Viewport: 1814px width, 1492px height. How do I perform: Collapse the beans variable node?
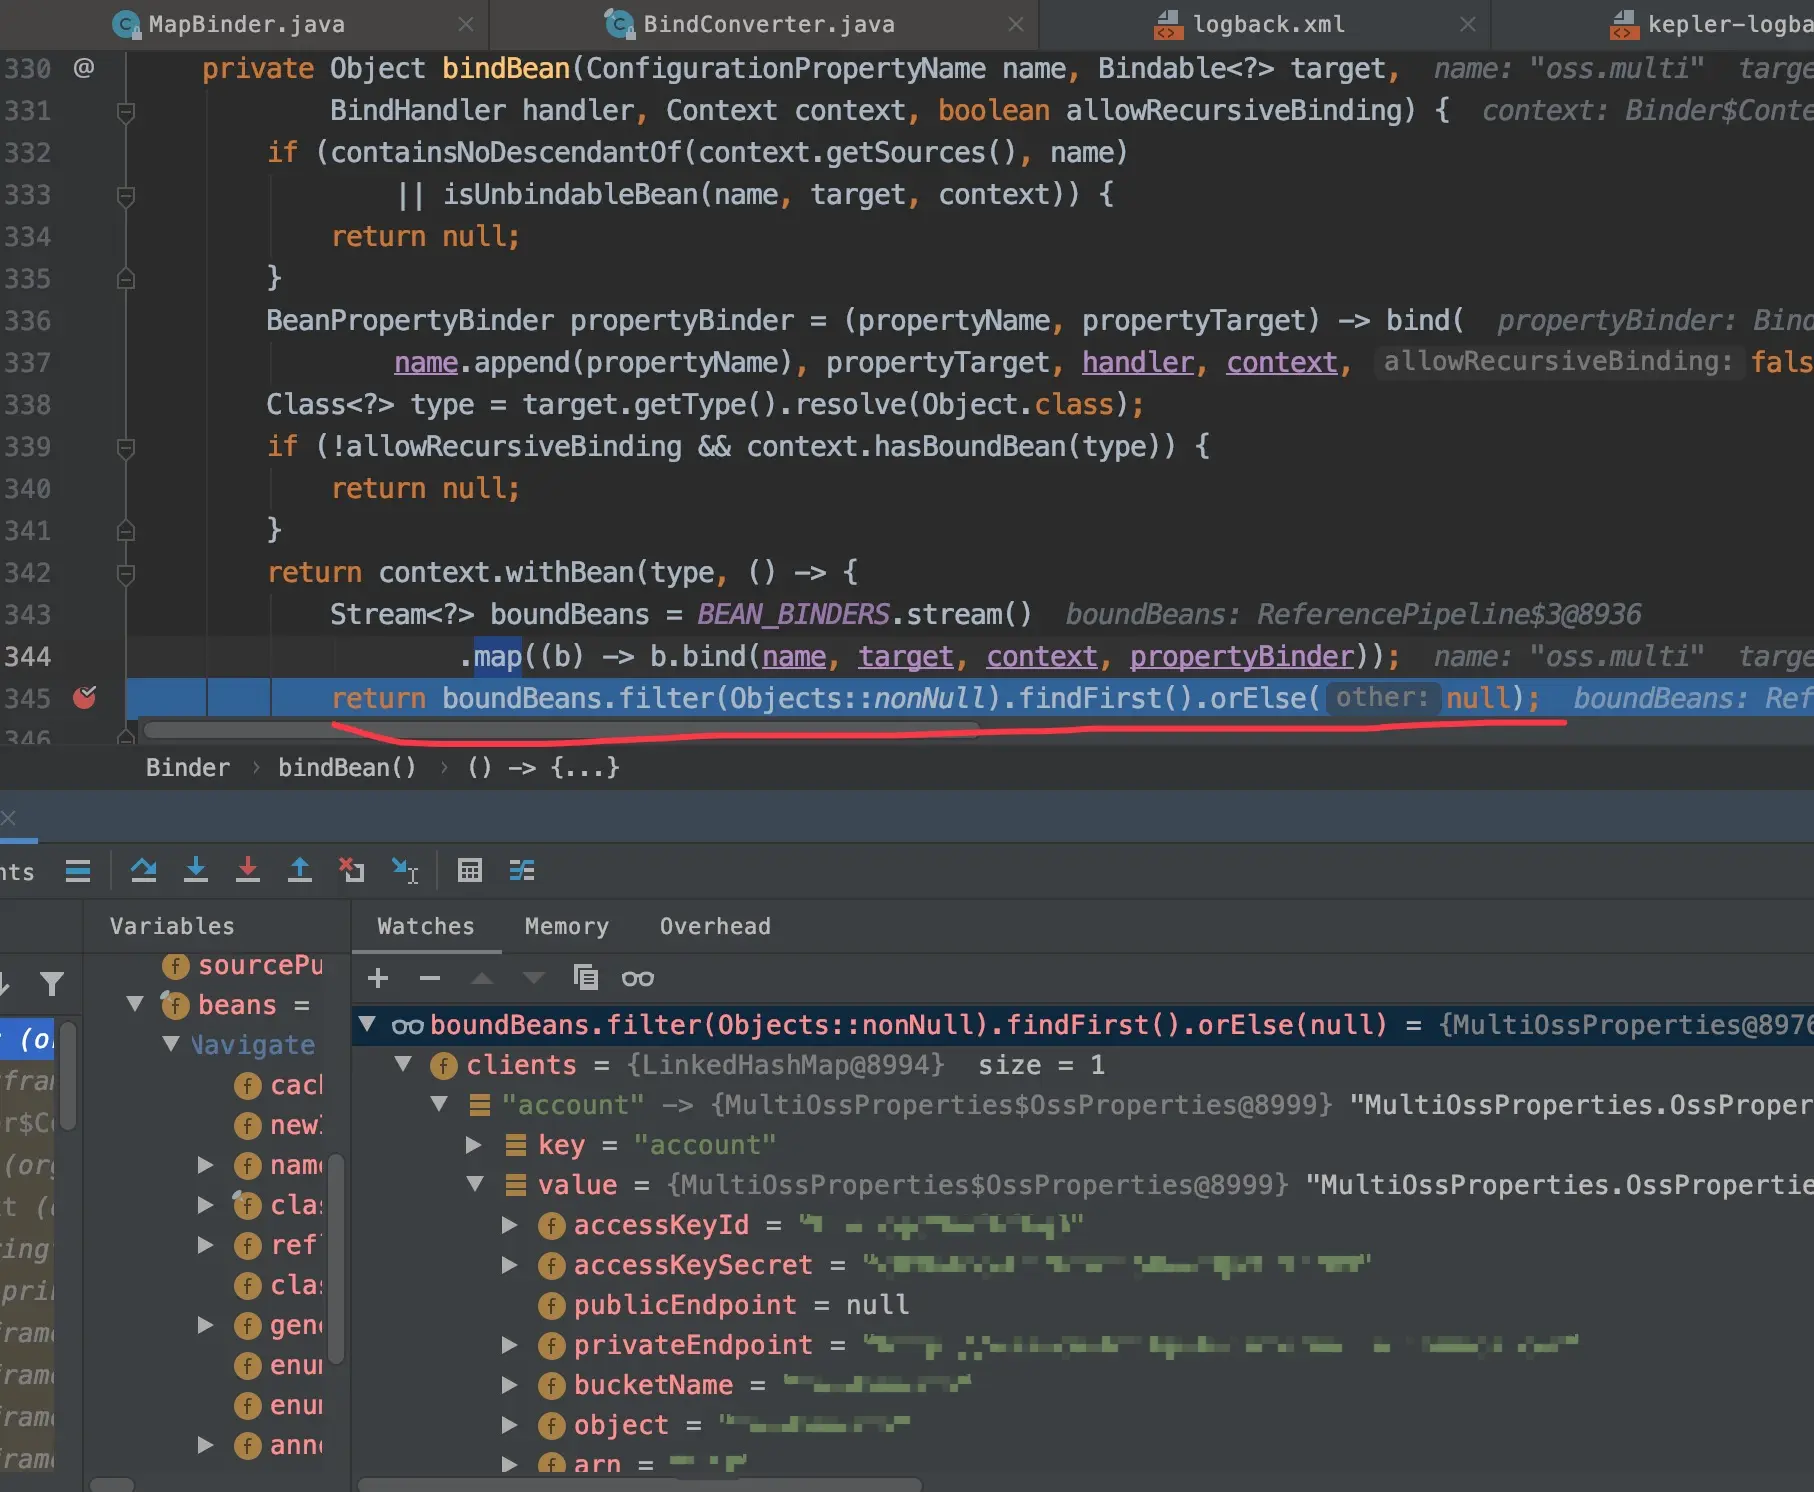136,1004
